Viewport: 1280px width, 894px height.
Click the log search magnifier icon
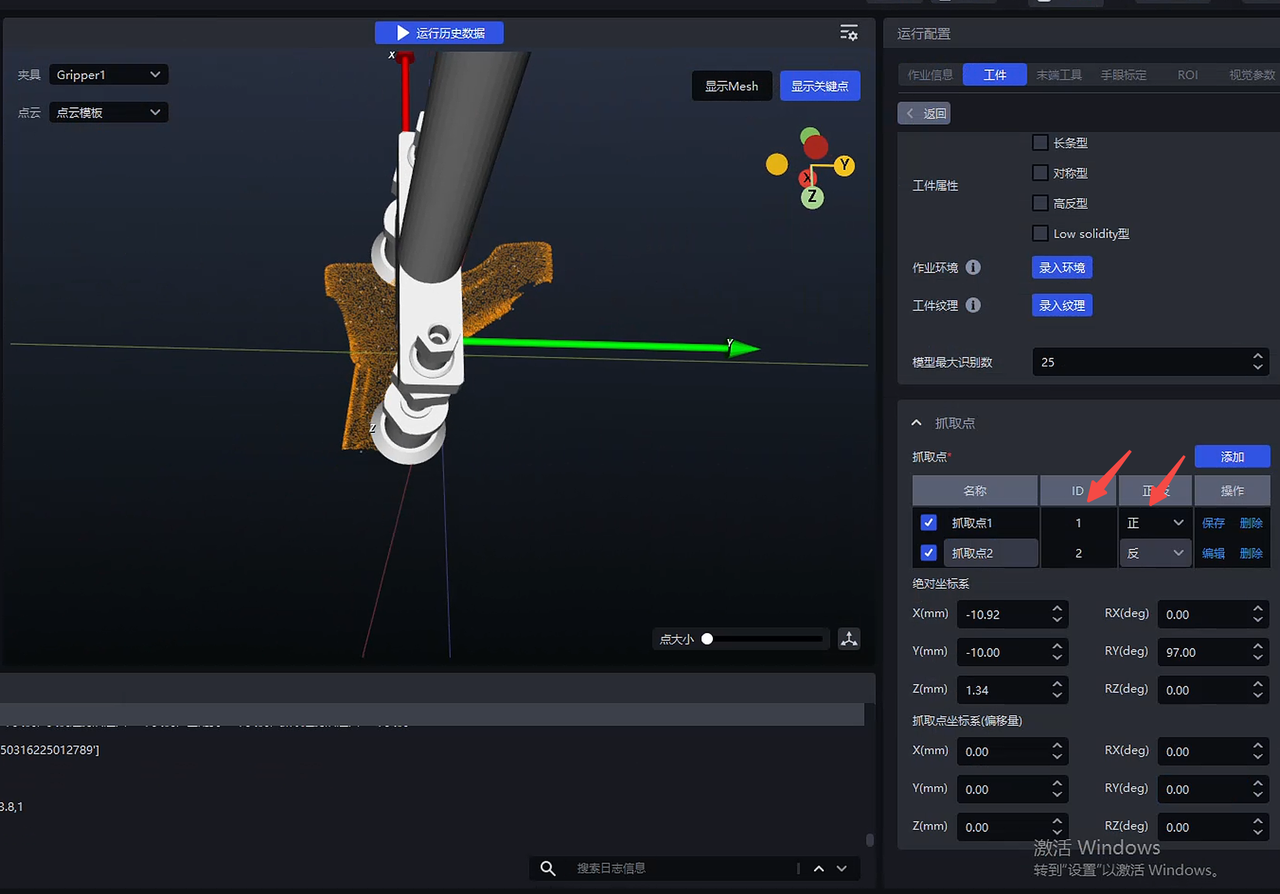548,868
